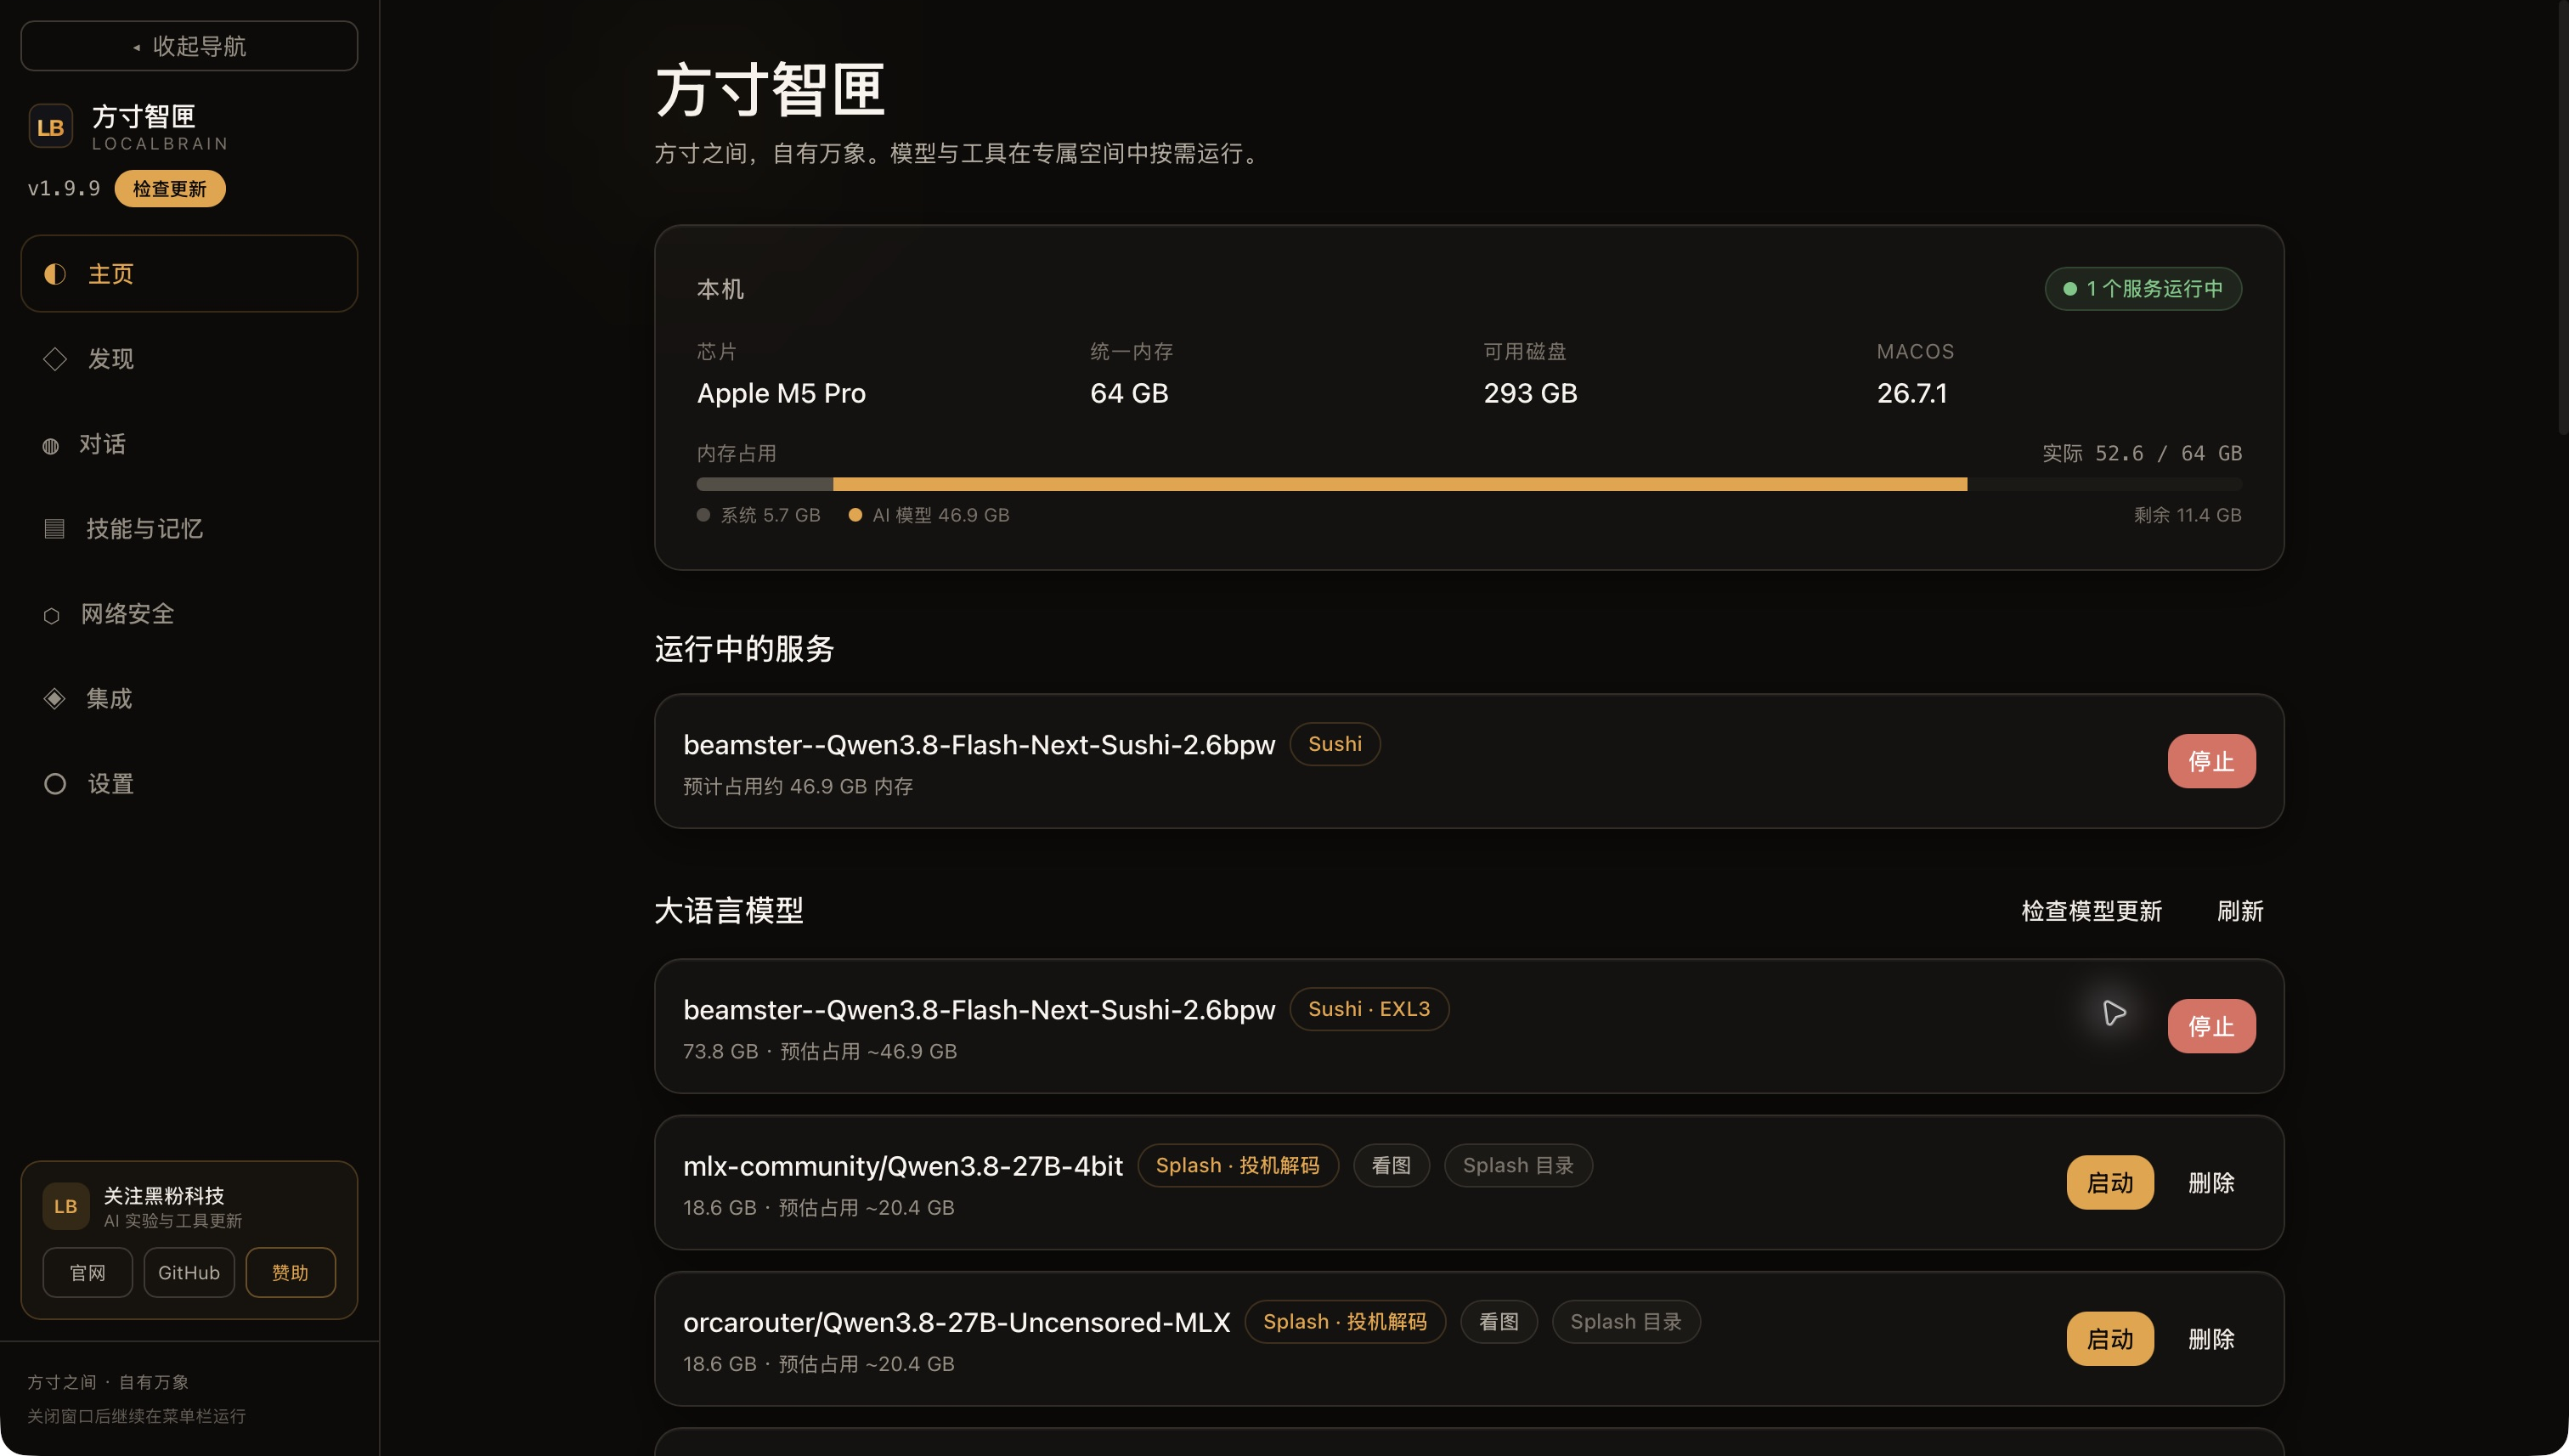
Task: Start the mlx-community/Qwen3.8-27B-4bit model
Action: pyautogui.click(x=2110, y=1183)
